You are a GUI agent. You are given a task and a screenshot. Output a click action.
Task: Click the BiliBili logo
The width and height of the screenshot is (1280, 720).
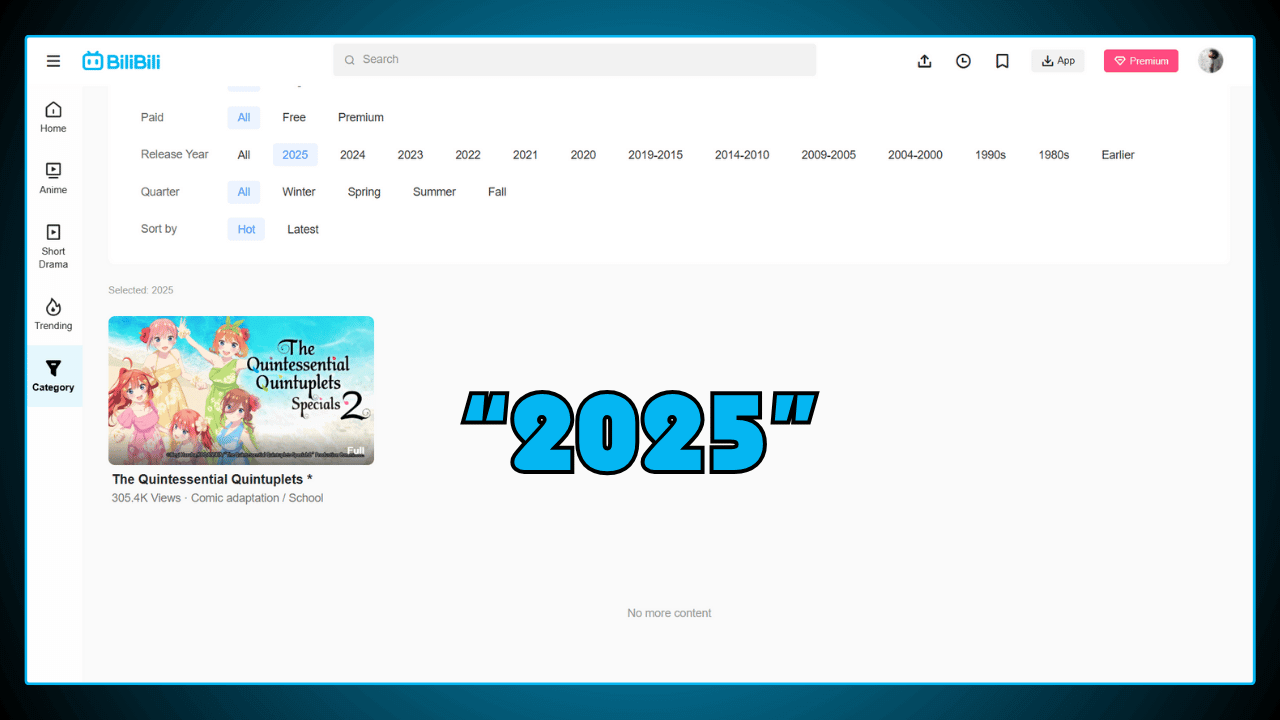tap(121, 61)
